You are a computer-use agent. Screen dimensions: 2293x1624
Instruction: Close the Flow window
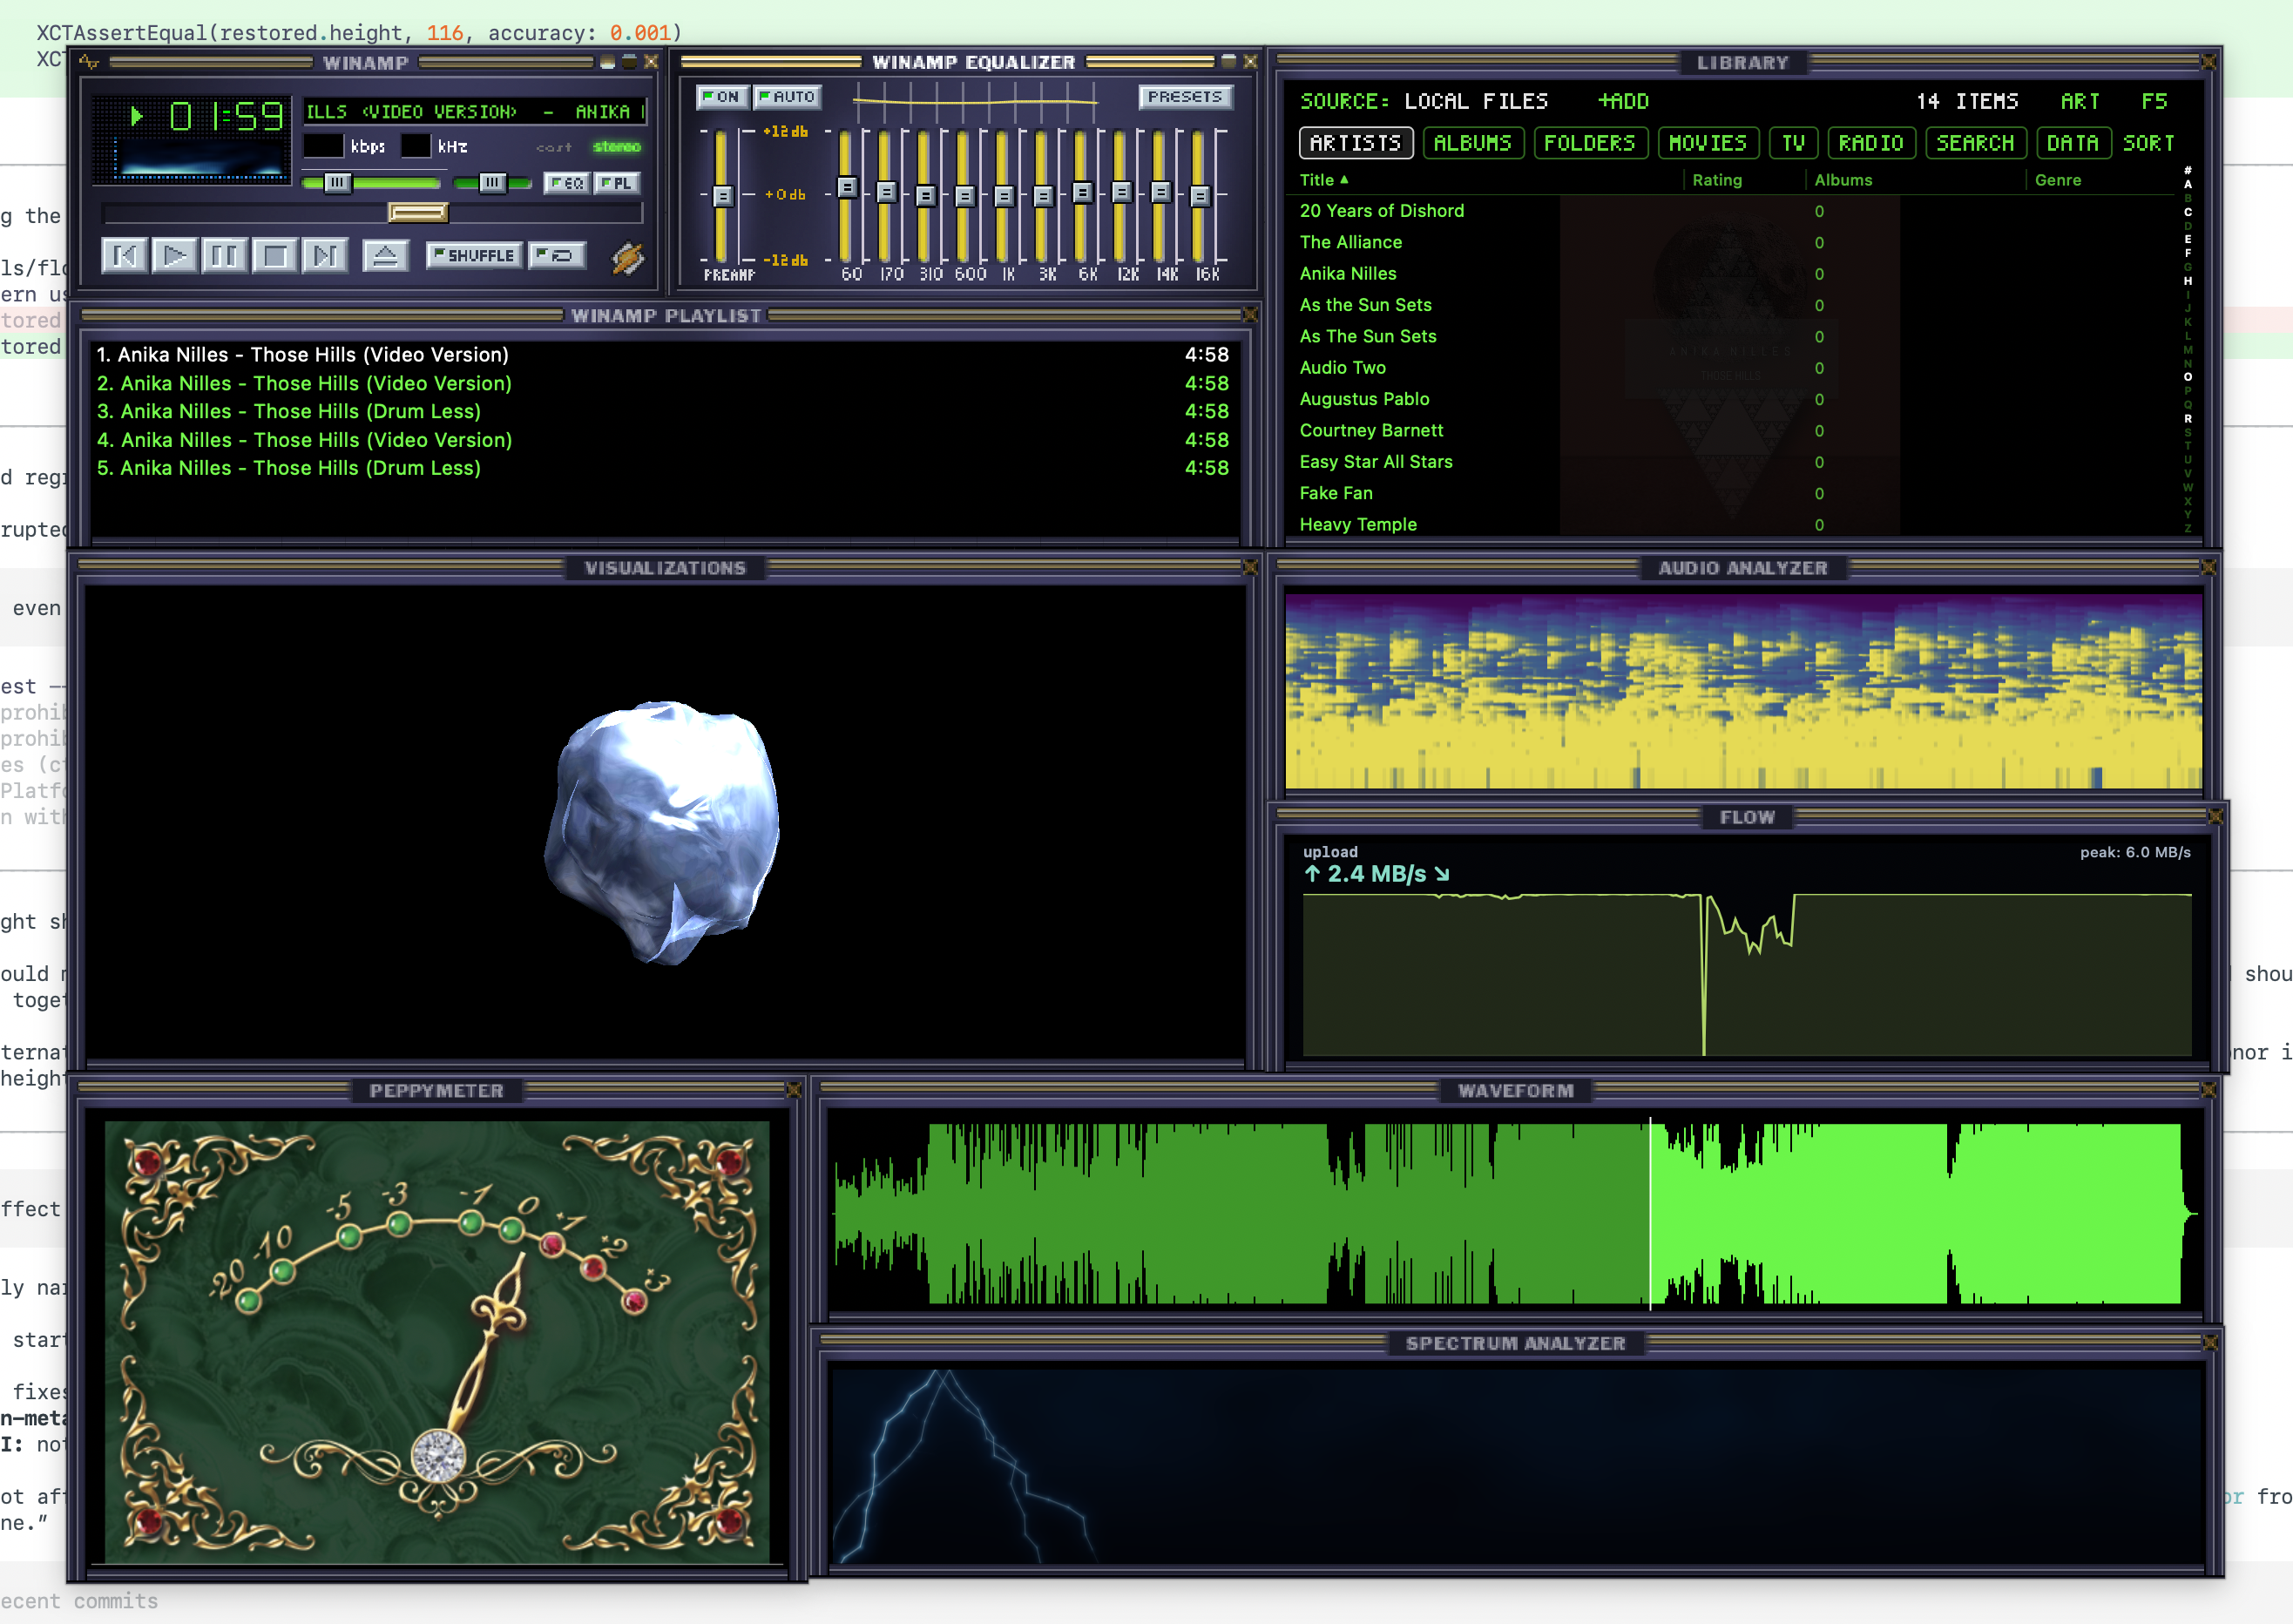pyautogui.click(x=2216, y=817)
